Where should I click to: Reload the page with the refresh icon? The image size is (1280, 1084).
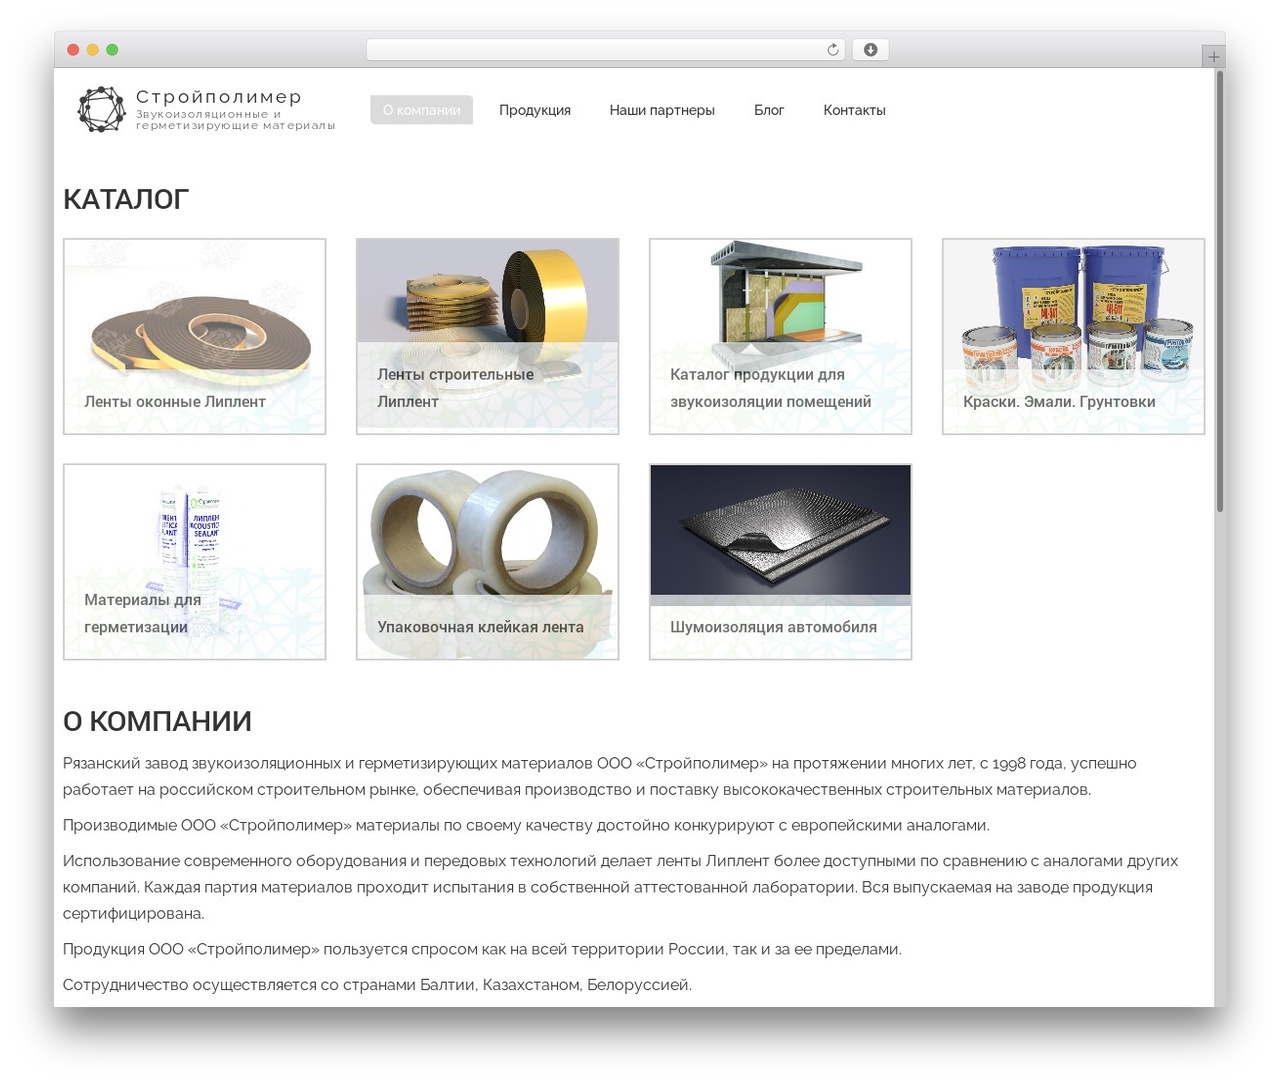[x=832, y=50]
